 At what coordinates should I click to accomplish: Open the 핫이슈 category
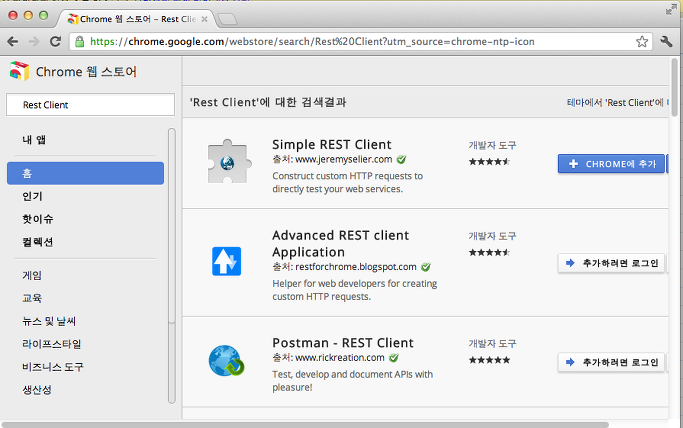pyautogui.click(x=37, y=219)
